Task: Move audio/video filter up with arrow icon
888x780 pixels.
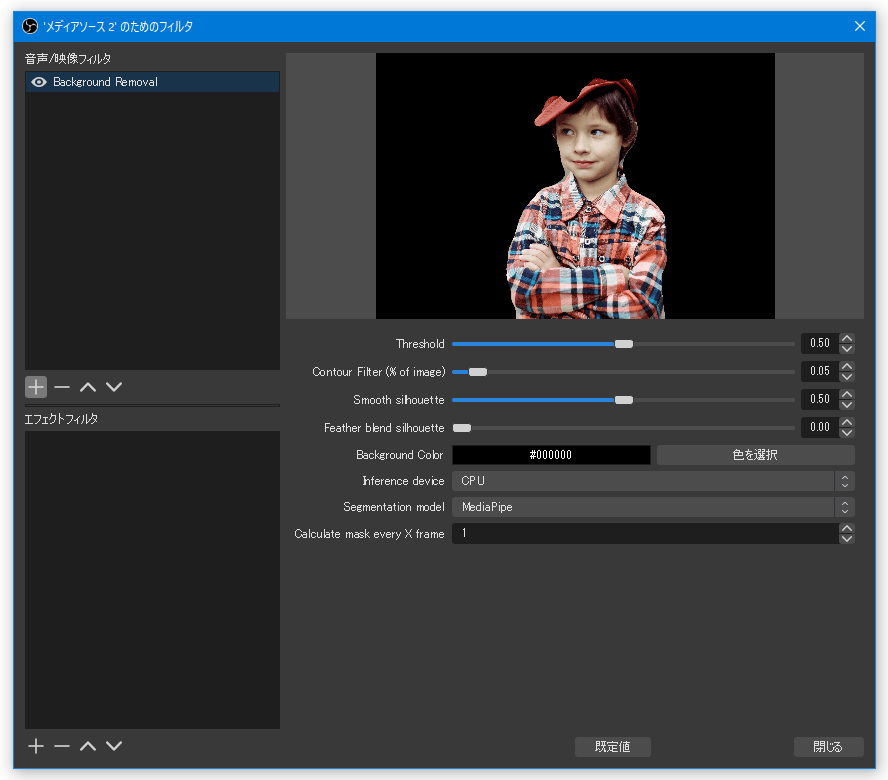Action: point(88,387)
